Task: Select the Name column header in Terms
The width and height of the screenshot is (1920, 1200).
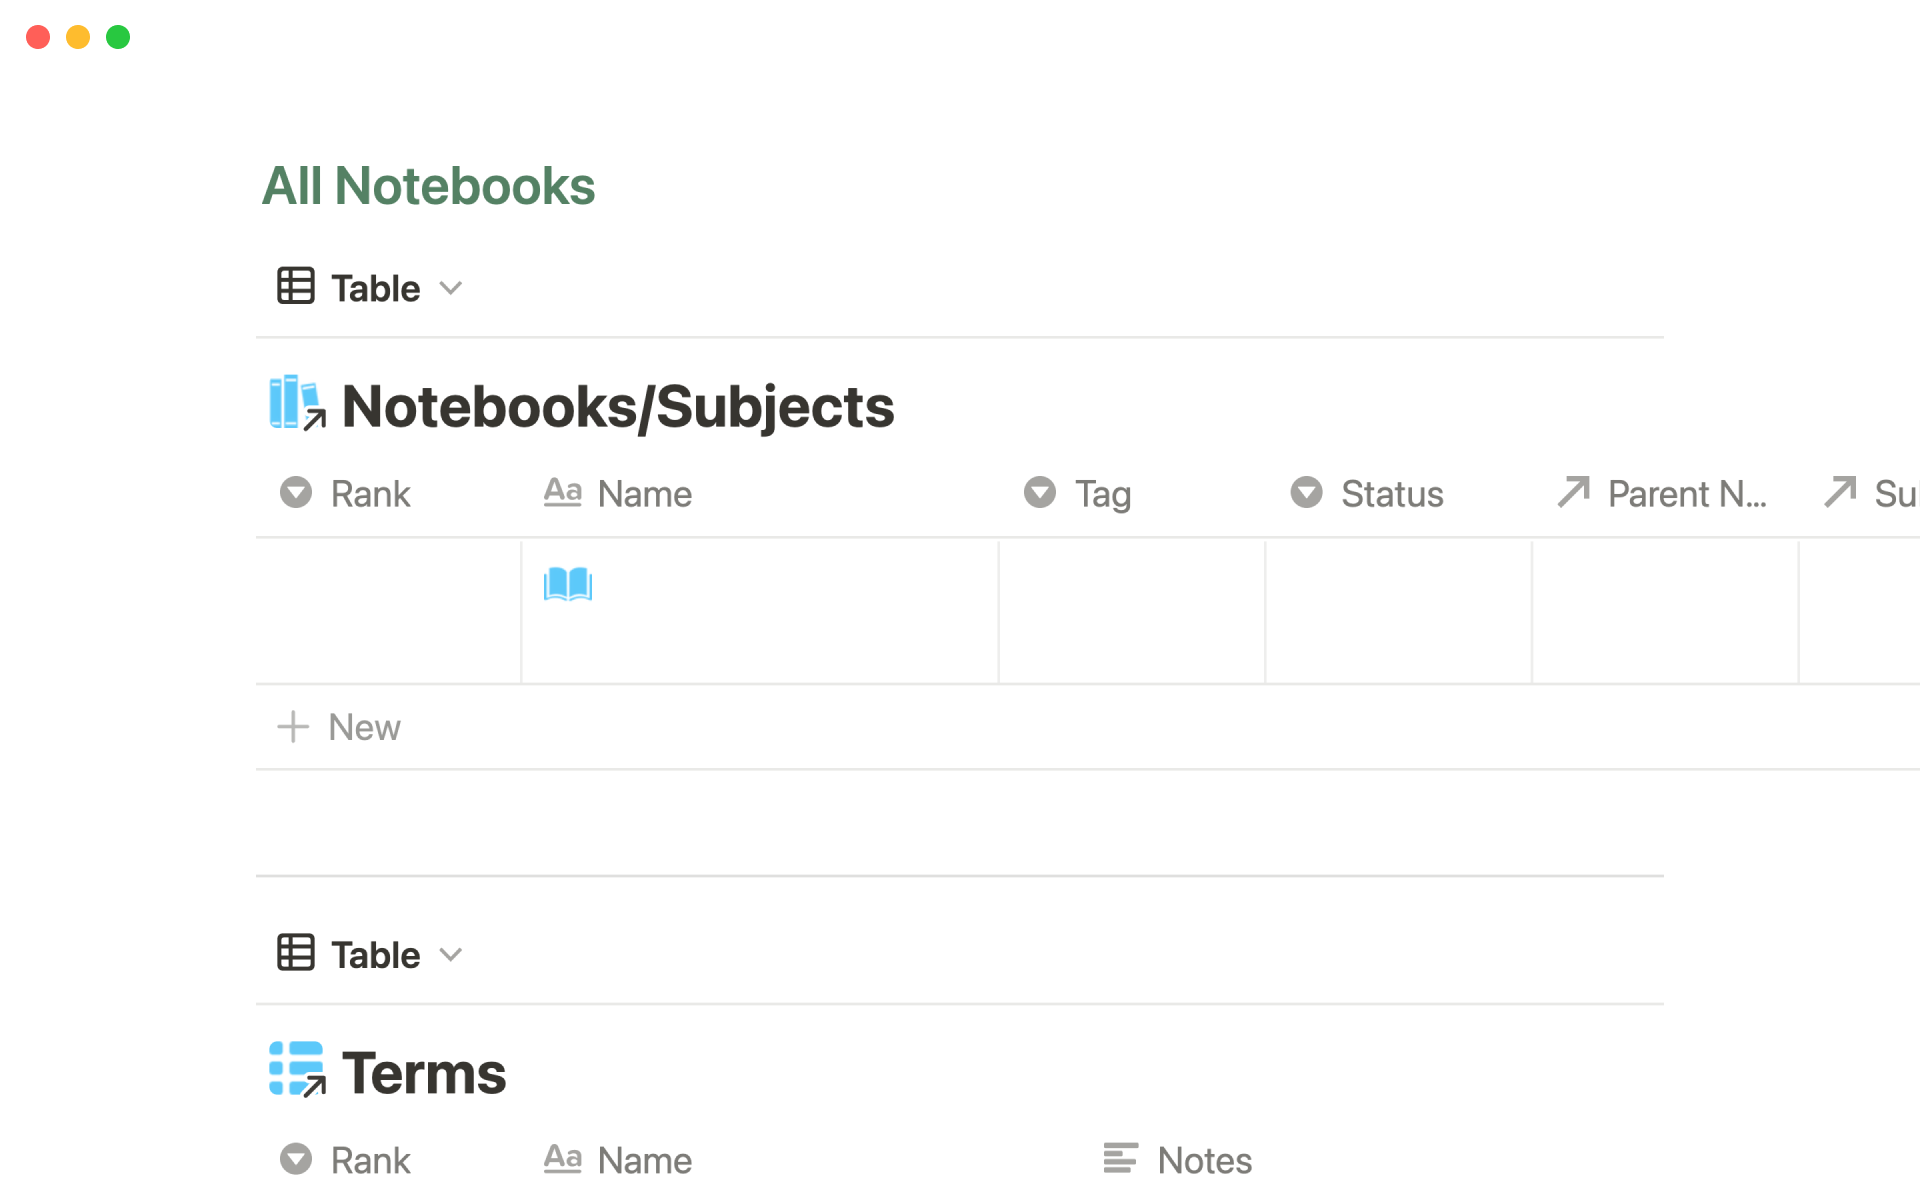Action: pos(644,1161)
